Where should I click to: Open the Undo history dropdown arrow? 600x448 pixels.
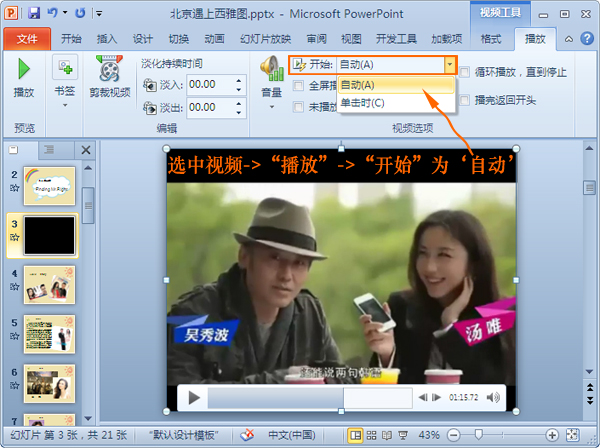[65, 13]
